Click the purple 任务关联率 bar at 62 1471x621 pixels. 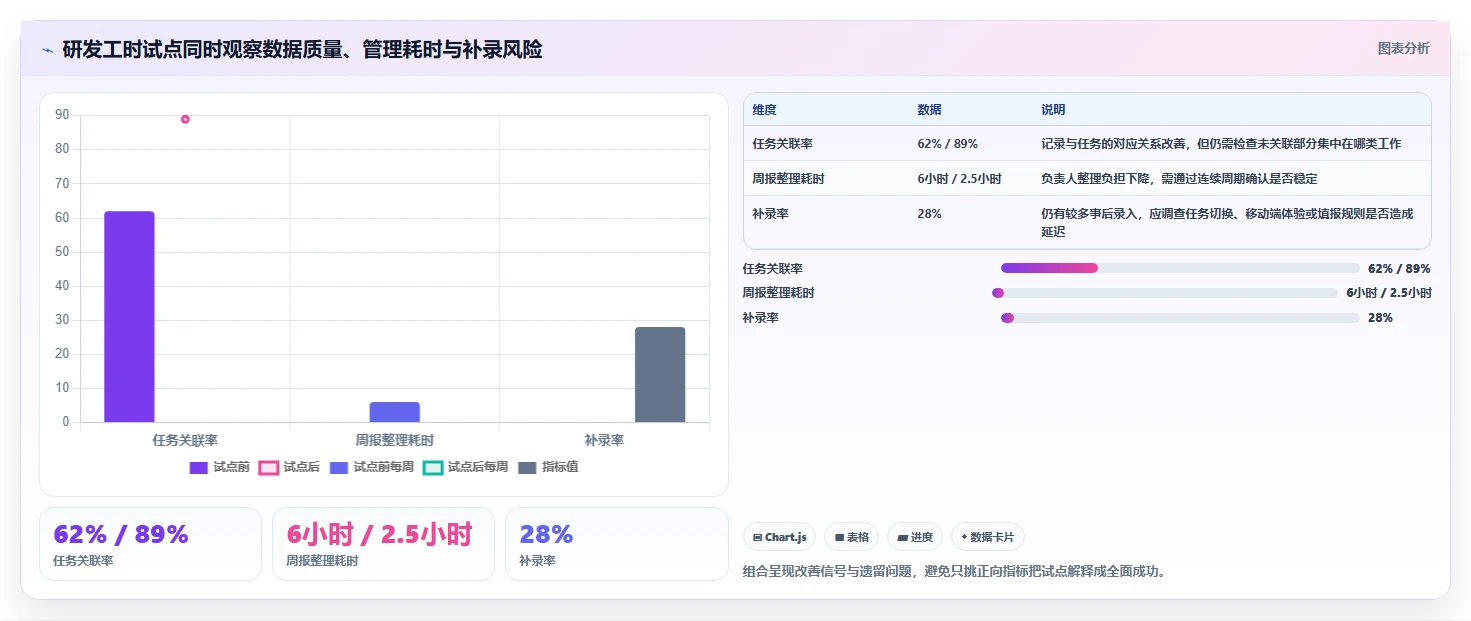click(x=129, y=316)
